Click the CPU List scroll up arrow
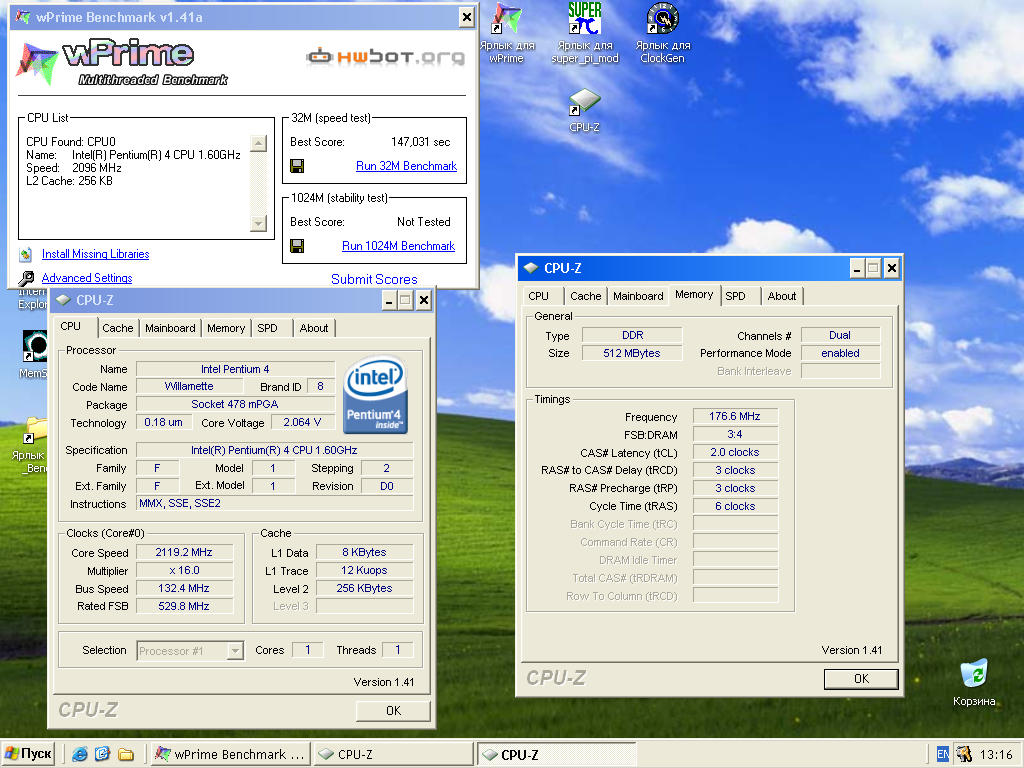This screenshot has width=1024, height=768. pos(259,144)
